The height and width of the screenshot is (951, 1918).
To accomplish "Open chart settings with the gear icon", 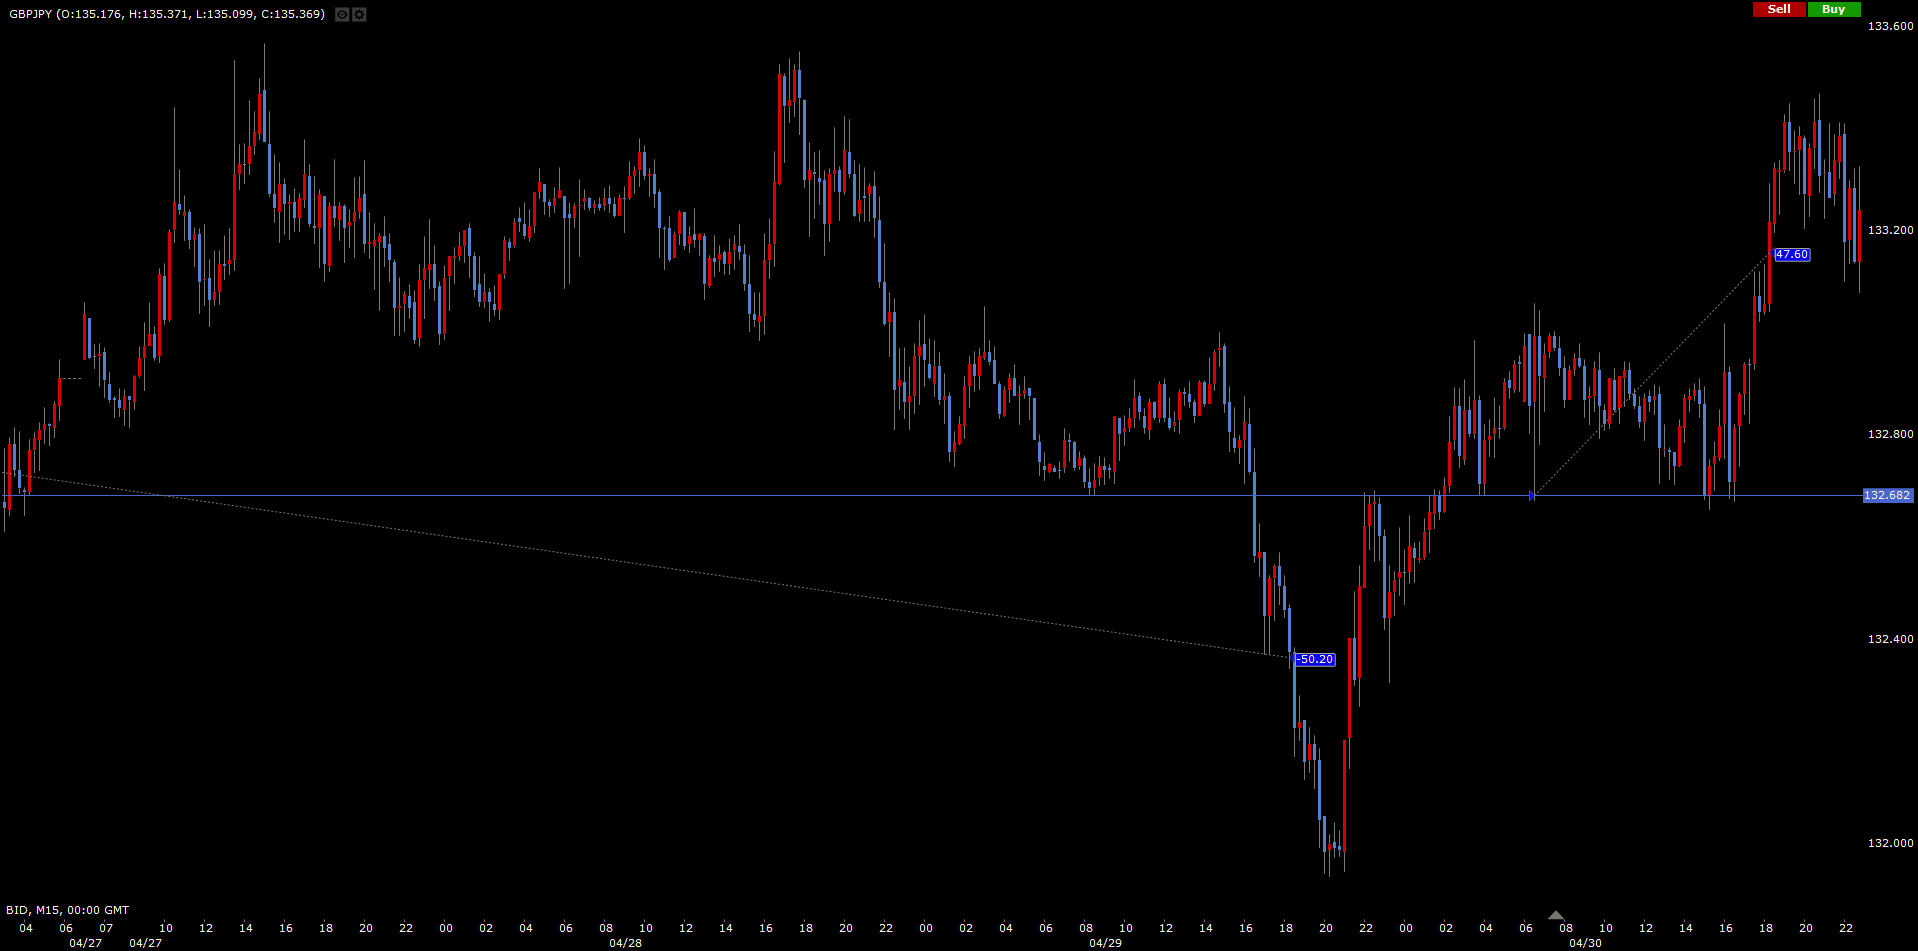I will pos(359,15).
